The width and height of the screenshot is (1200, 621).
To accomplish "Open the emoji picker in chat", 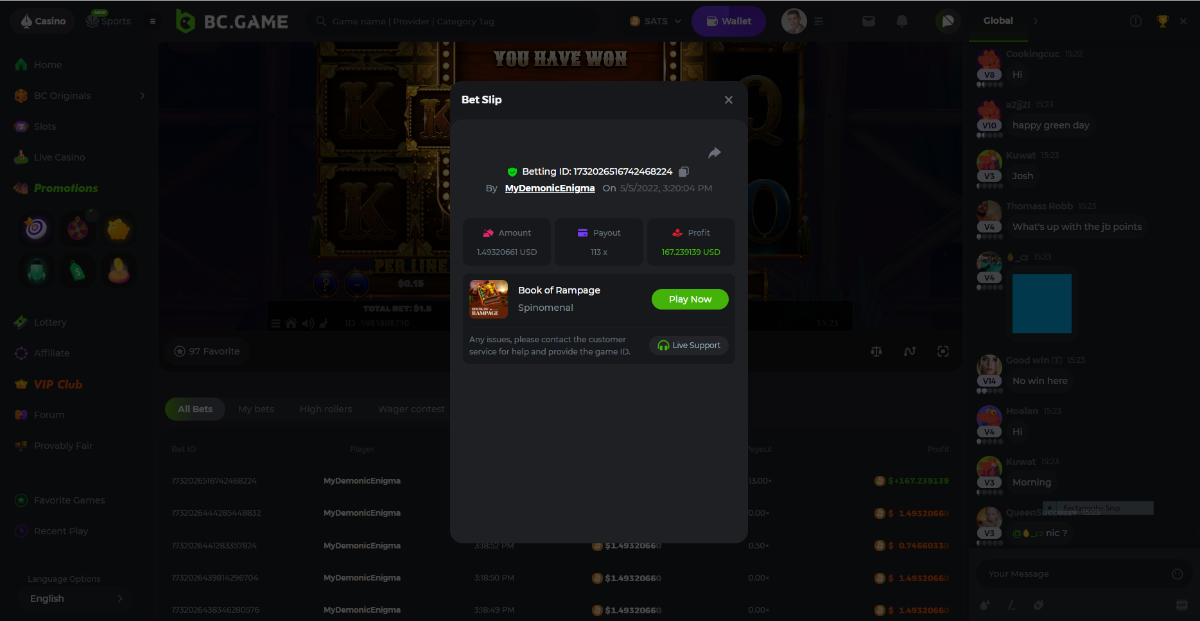I will pyautogui.click(x=1176, y=574).
